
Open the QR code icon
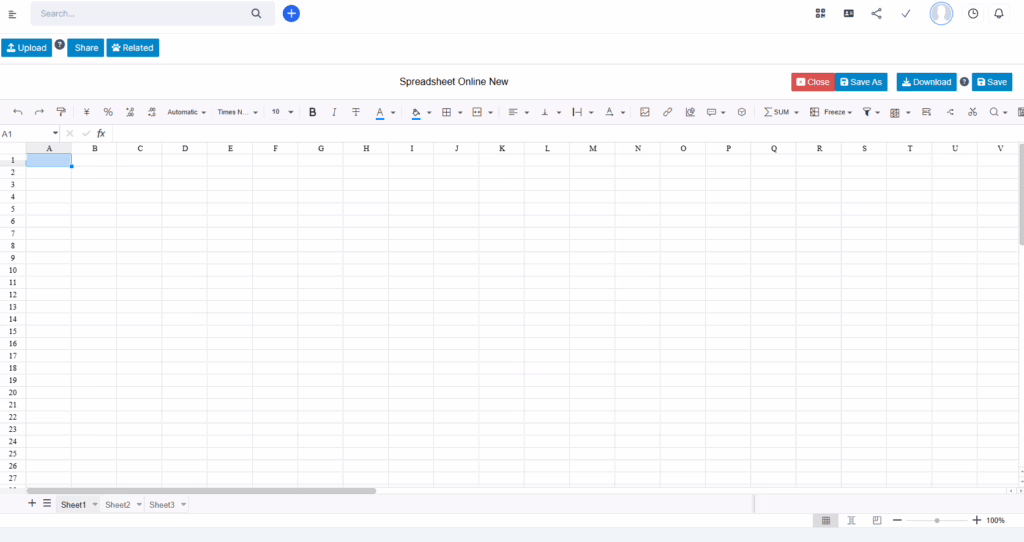(820, 13)
